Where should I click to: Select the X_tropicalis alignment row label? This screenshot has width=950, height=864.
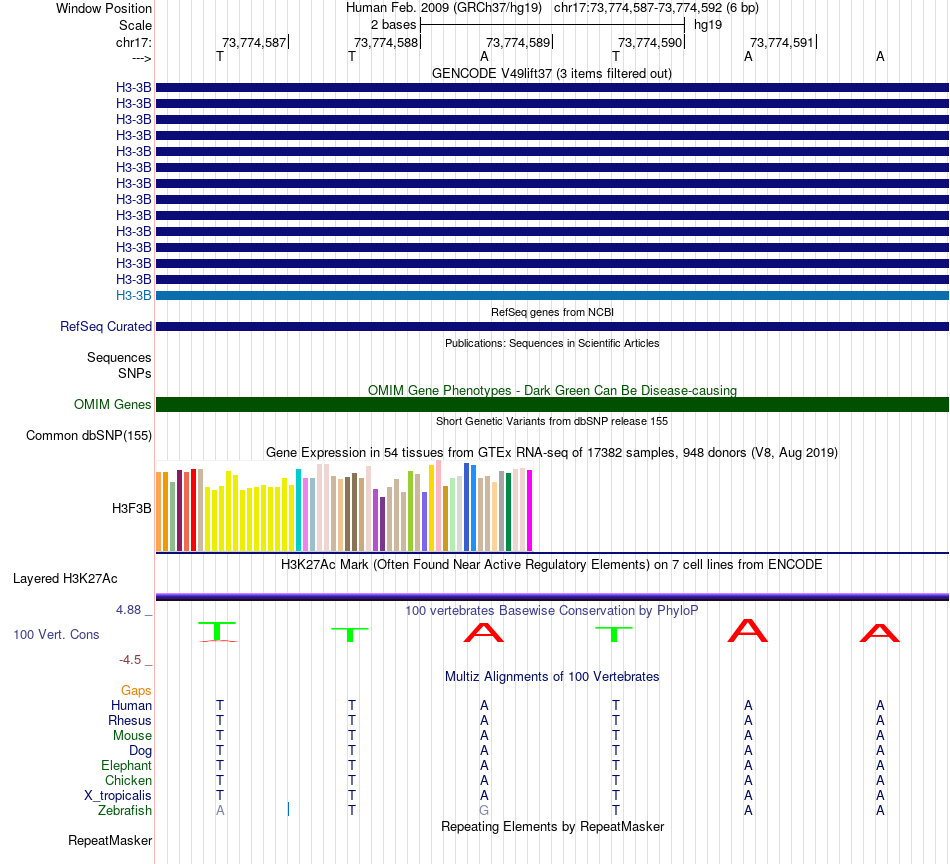click(x=118, y=796)
